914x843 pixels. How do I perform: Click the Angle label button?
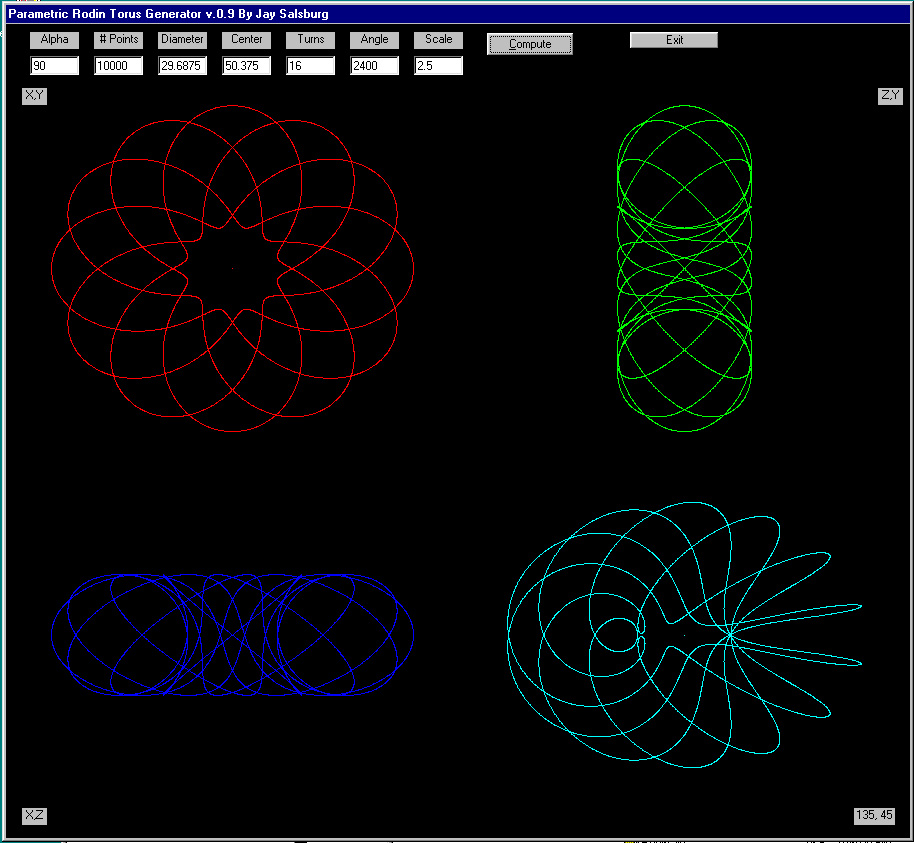(x=374, y=40)
